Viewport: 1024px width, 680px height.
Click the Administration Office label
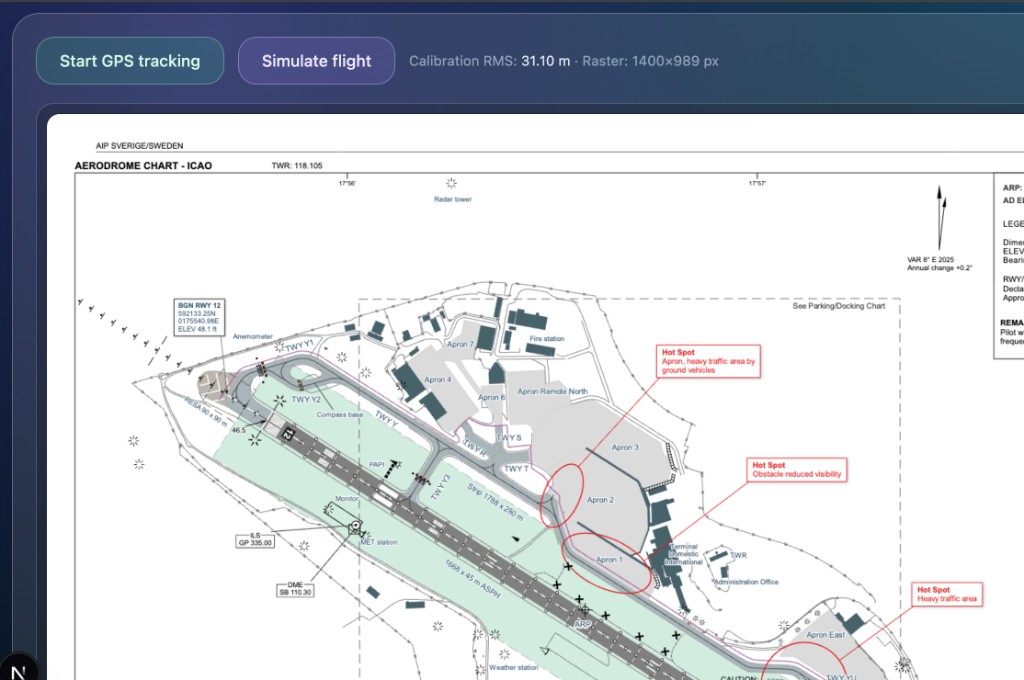(746, 581)
